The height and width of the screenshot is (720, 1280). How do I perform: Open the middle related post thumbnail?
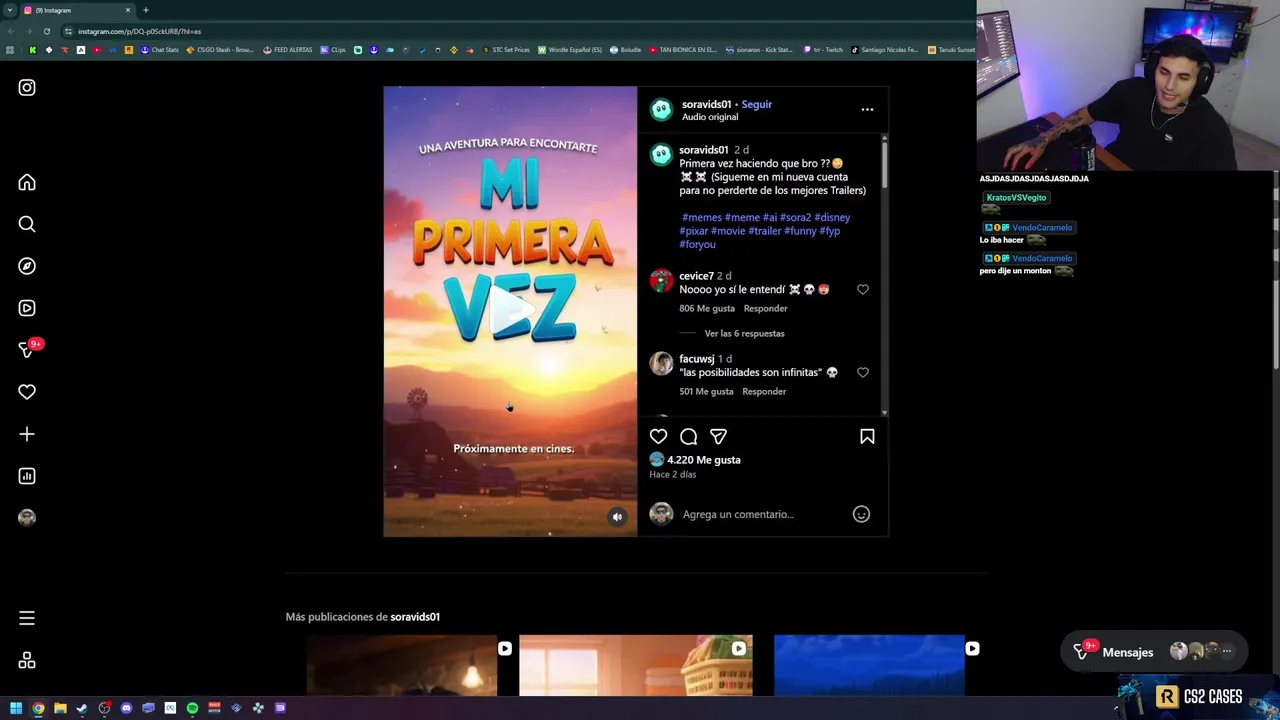(x=636, y=665)
